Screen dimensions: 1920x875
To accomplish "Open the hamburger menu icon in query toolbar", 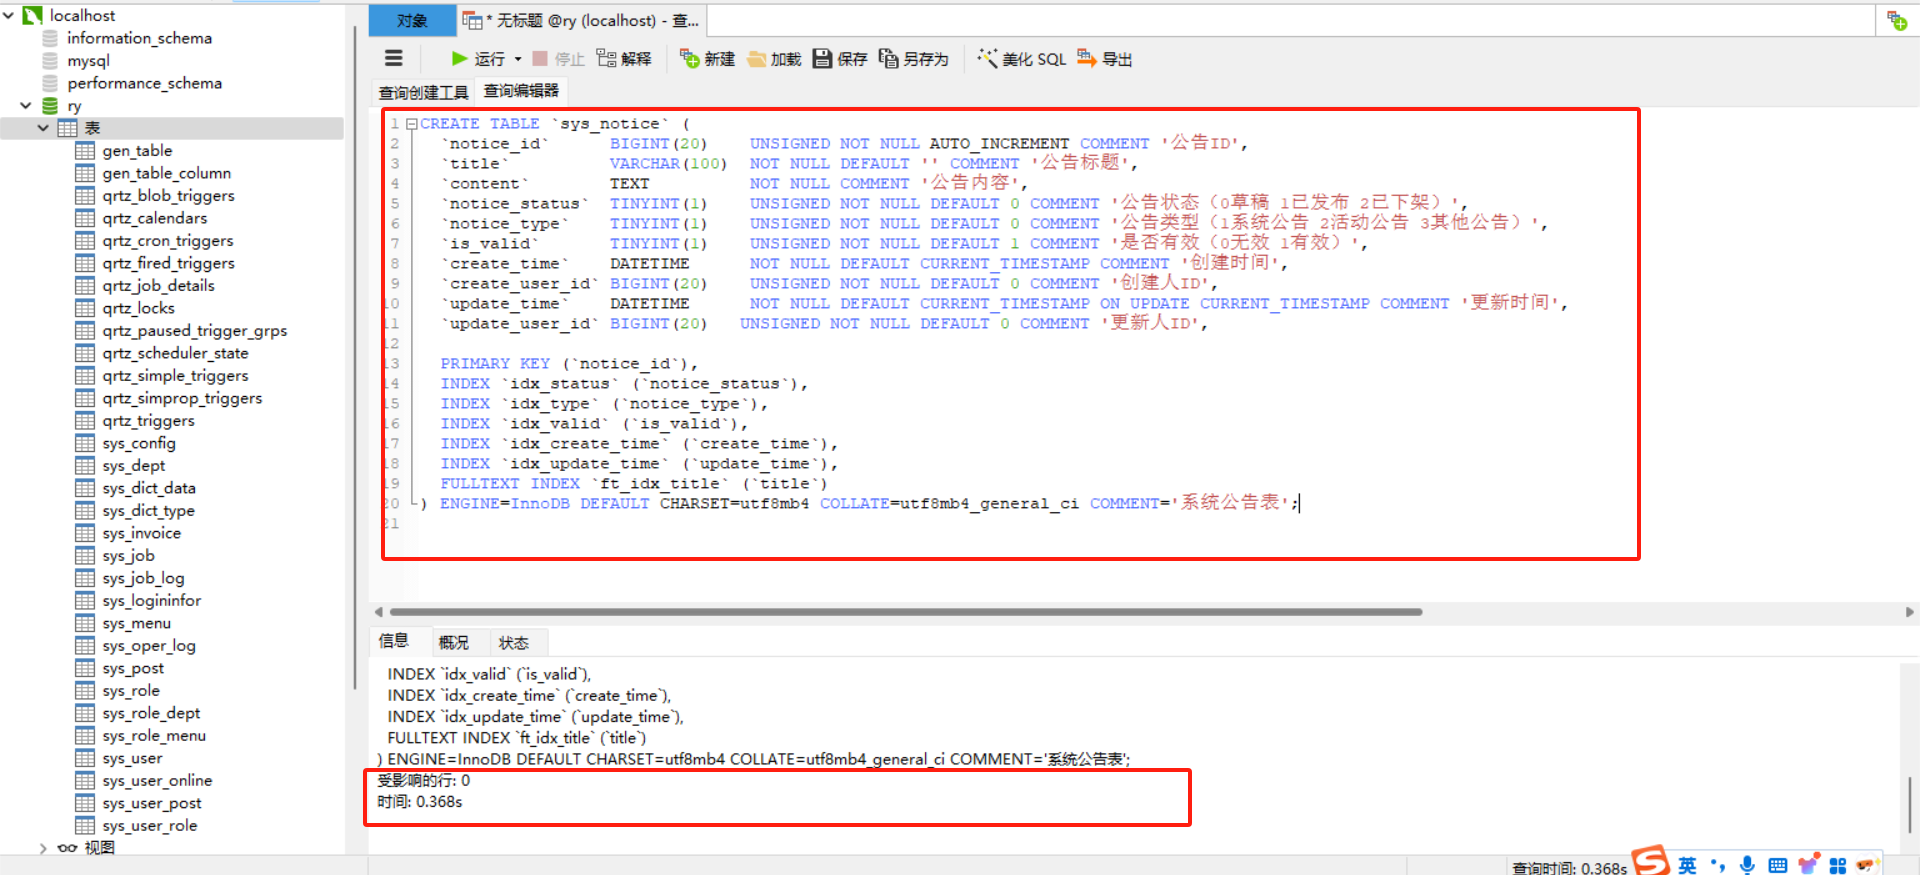I will pos(394,59).
